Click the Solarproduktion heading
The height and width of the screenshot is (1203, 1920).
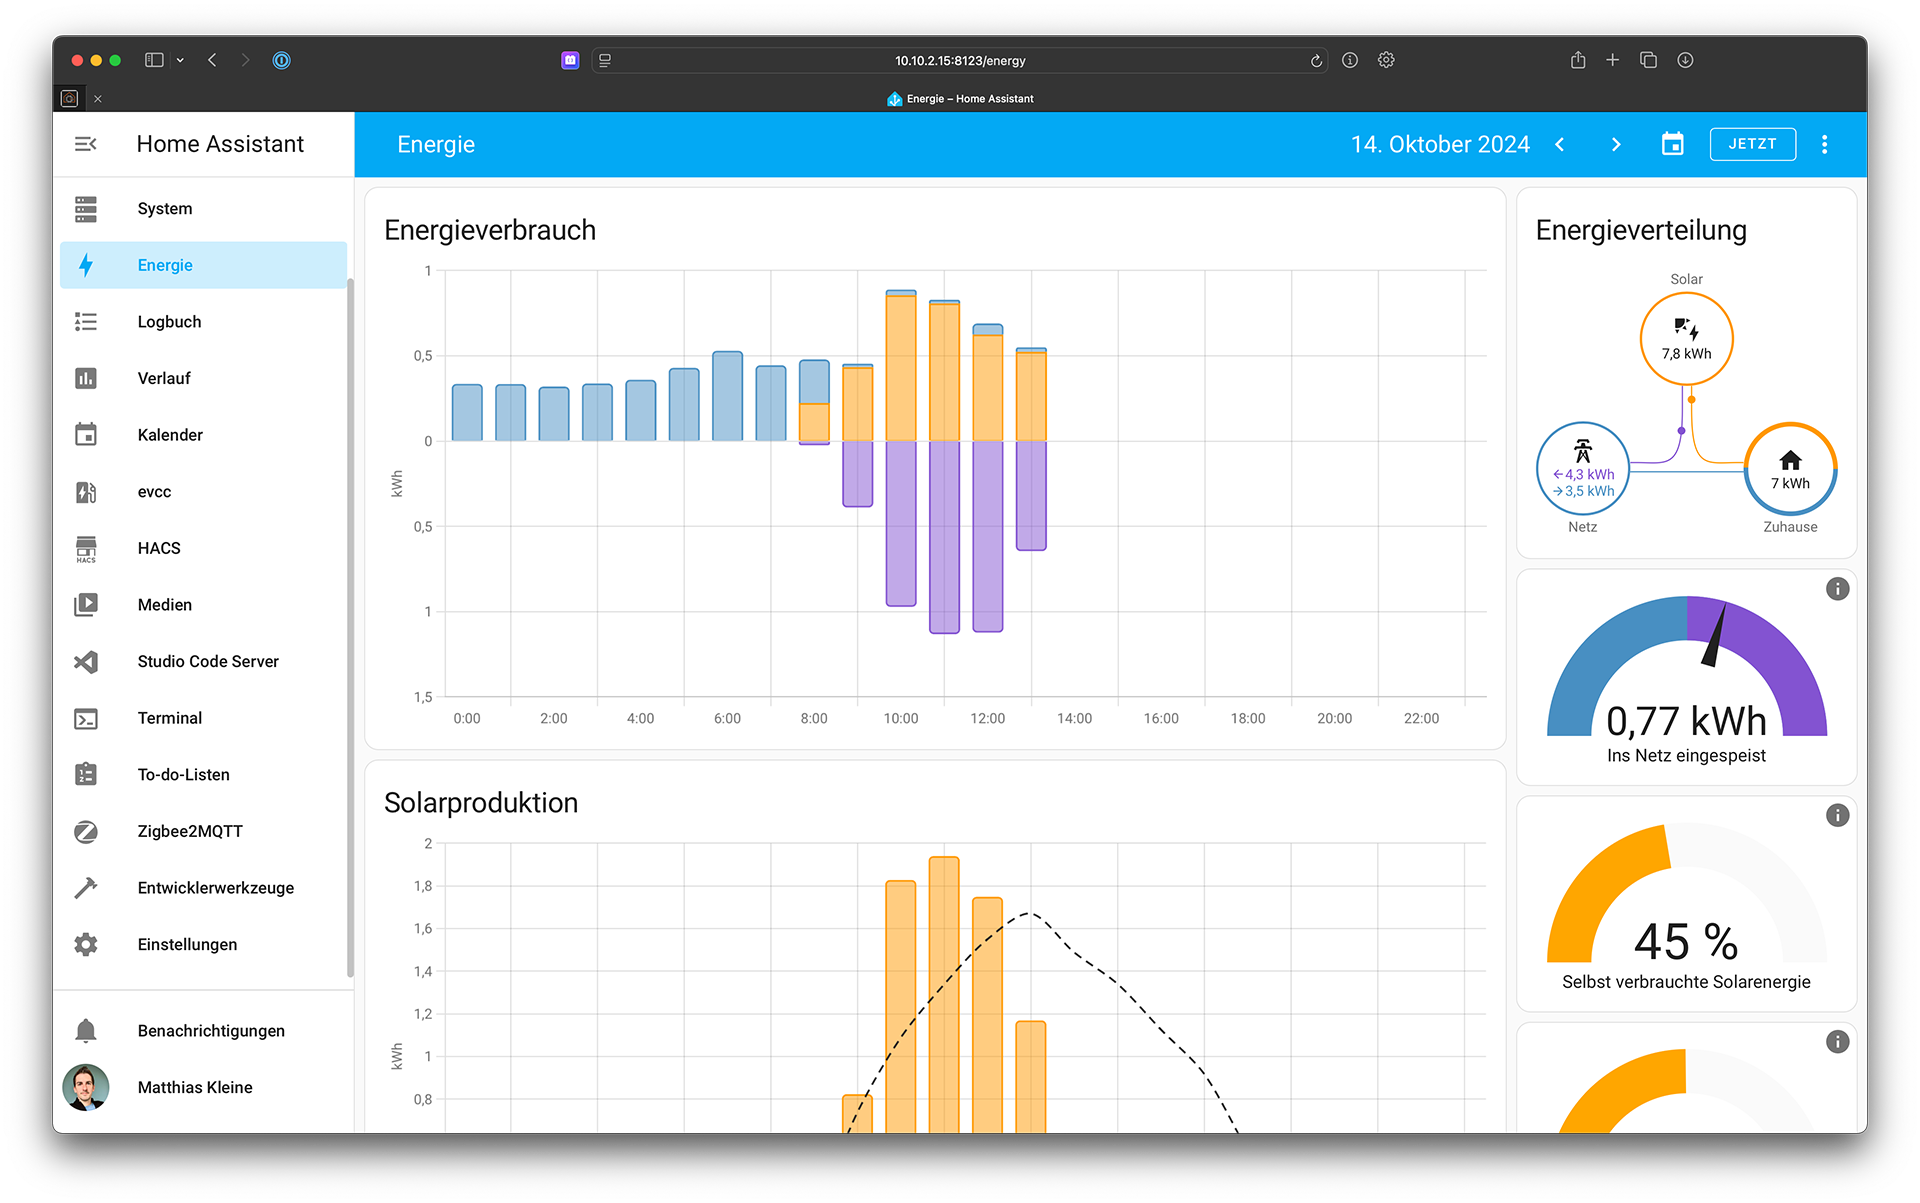(x=481, y=803)
